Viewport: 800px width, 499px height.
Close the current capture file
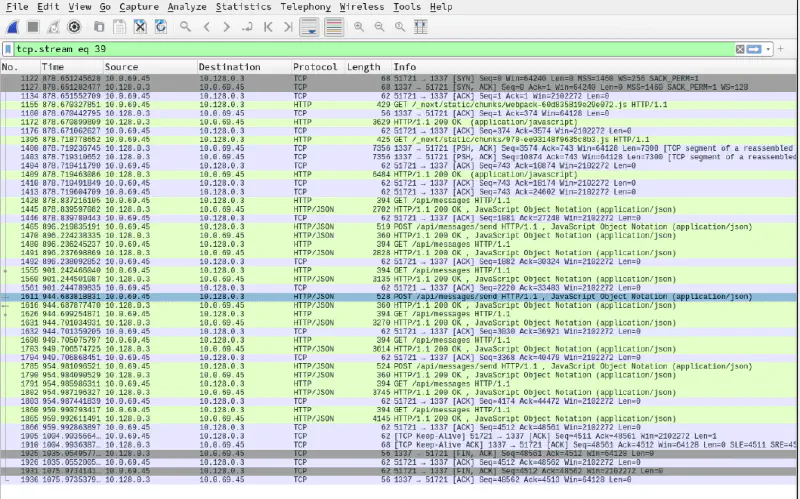click(x=140, y=26)
